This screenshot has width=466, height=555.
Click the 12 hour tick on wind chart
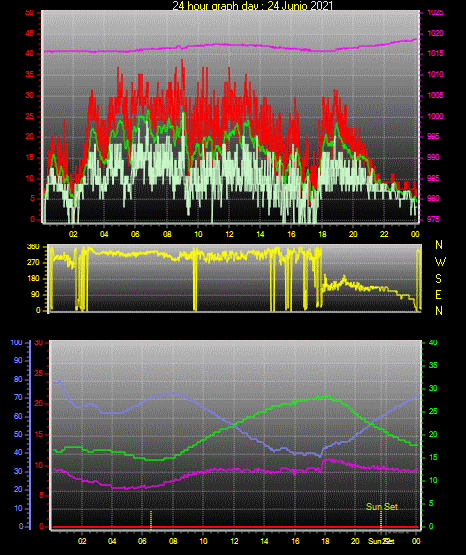point(229,234)
